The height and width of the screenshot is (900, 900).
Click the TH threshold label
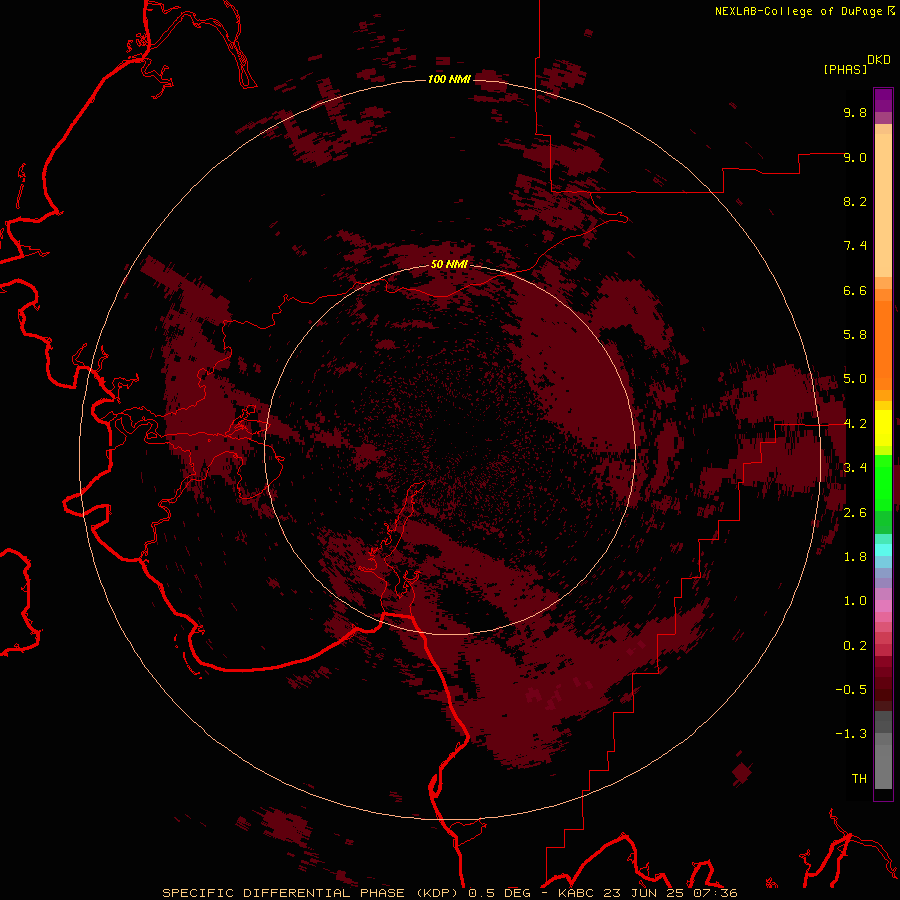pos(859,779)
